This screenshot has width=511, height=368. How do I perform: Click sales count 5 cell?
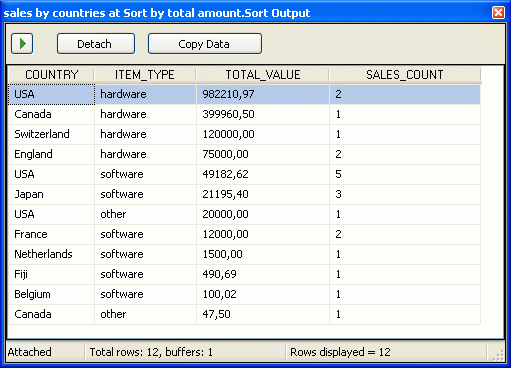coord(405,174)
